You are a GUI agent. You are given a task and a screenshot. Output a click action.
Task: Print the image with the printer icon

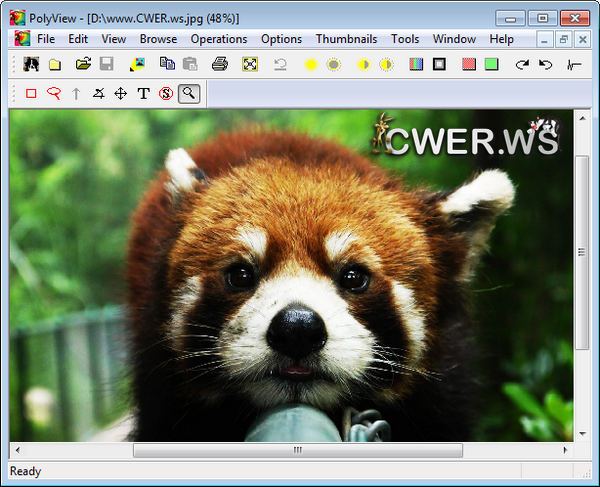pyautogui.click(x=220, y=64)
